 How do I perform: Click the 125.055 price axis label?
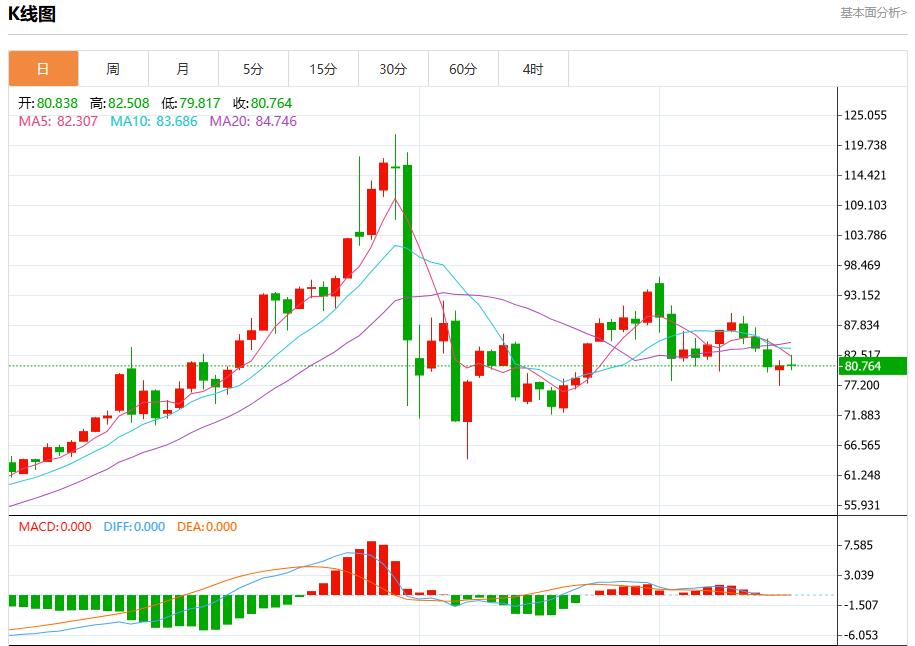(x=865, y=116)
